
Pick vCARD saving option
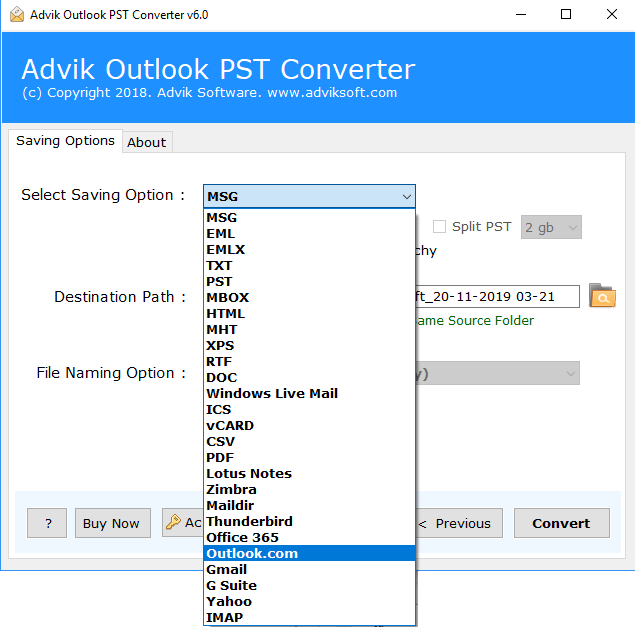pos(309,426)
